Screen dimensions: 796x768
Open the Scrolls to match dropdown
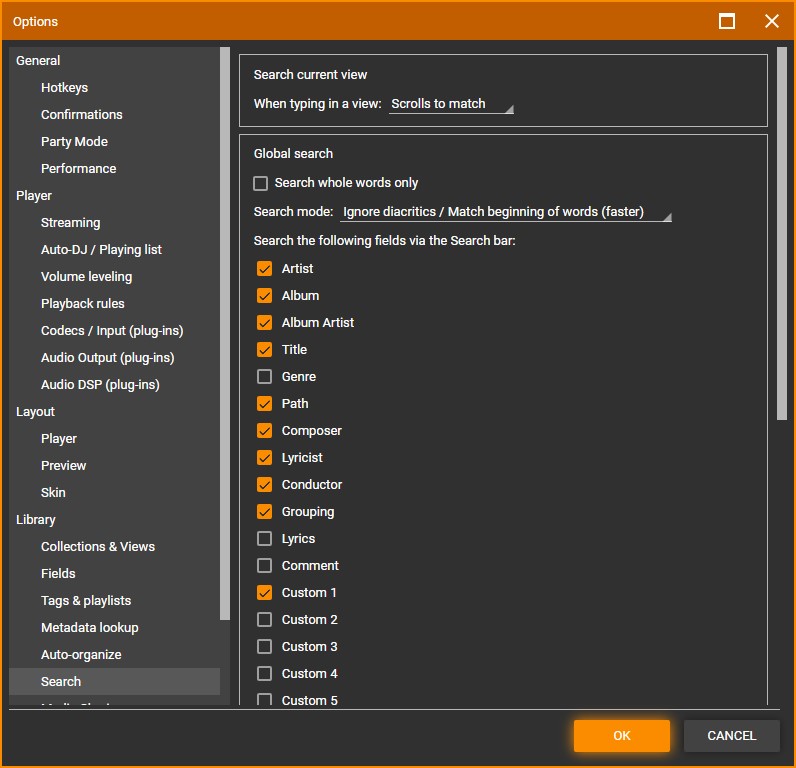point(451,104)
